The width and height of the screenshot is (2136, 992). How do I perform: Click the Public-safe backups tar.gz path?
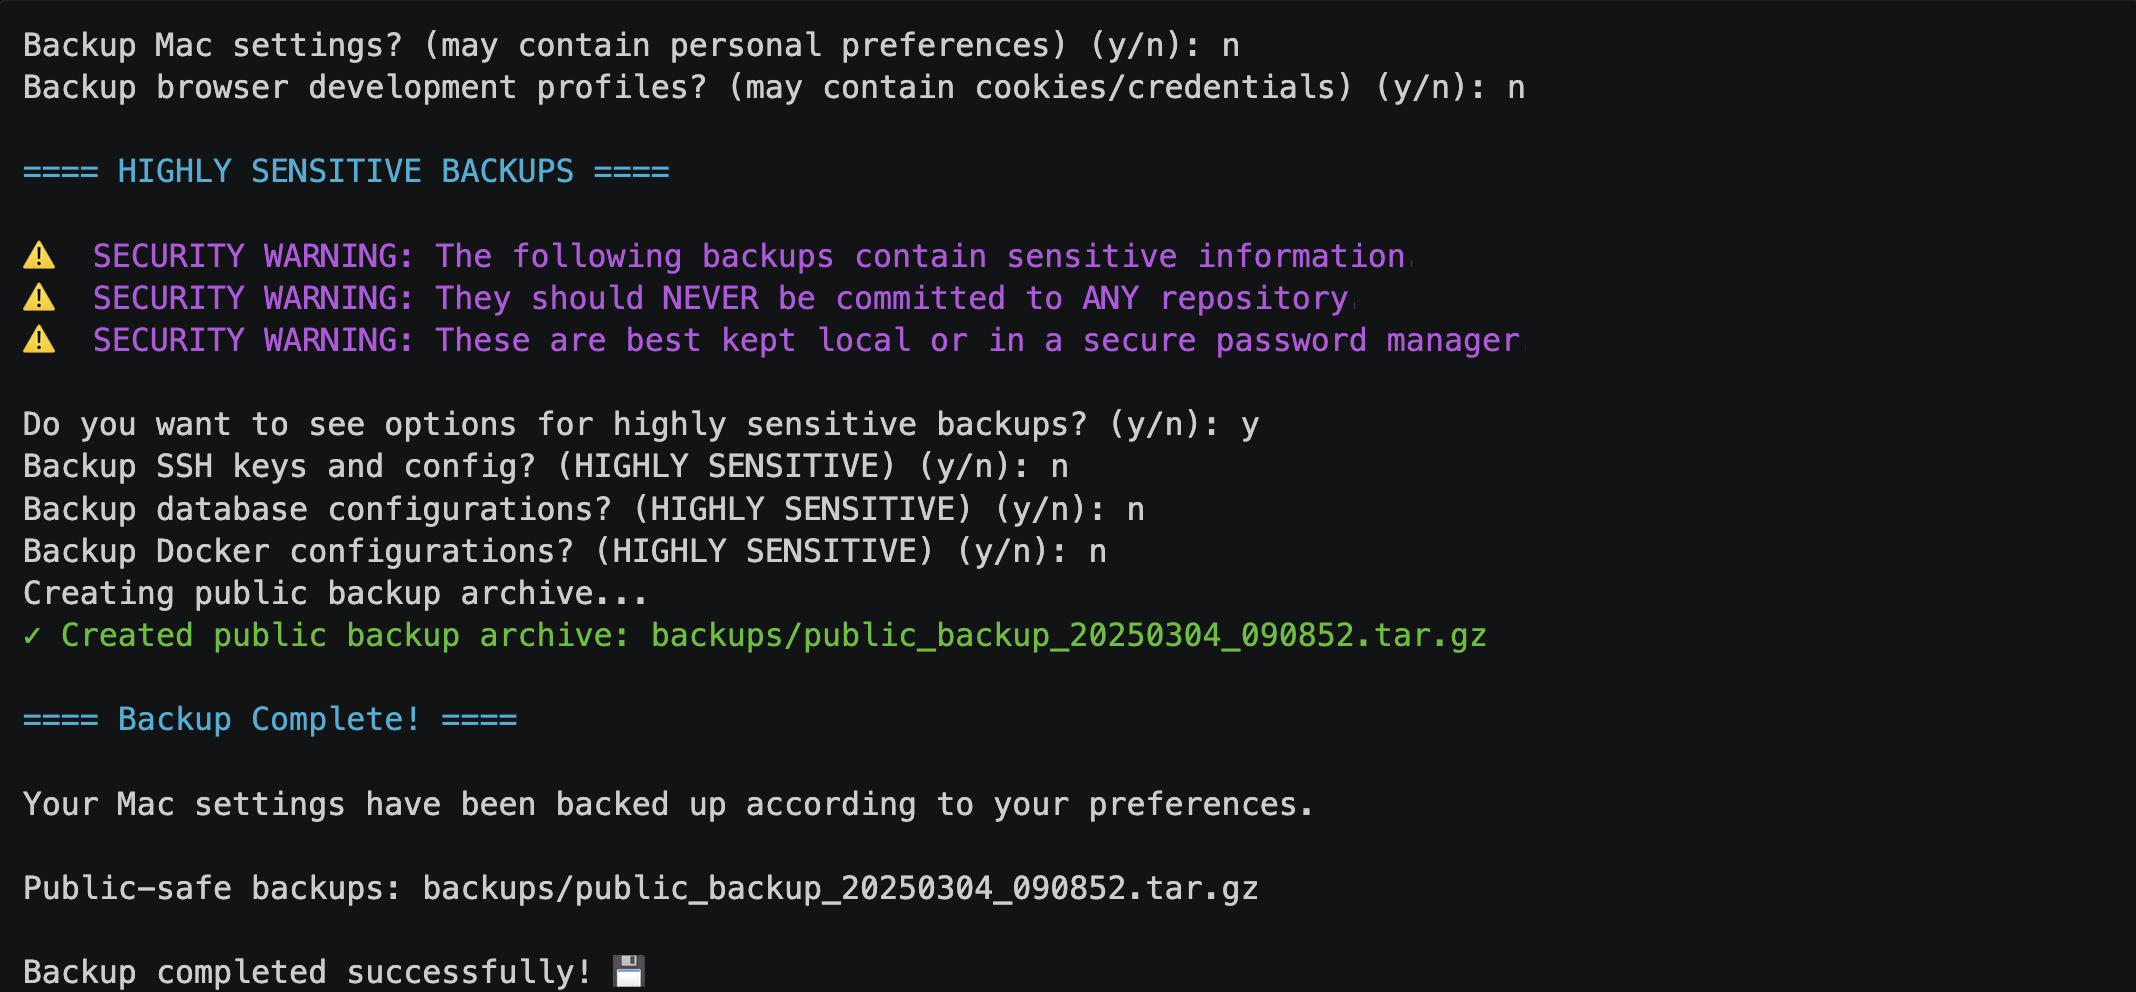[x=840, y=888]
